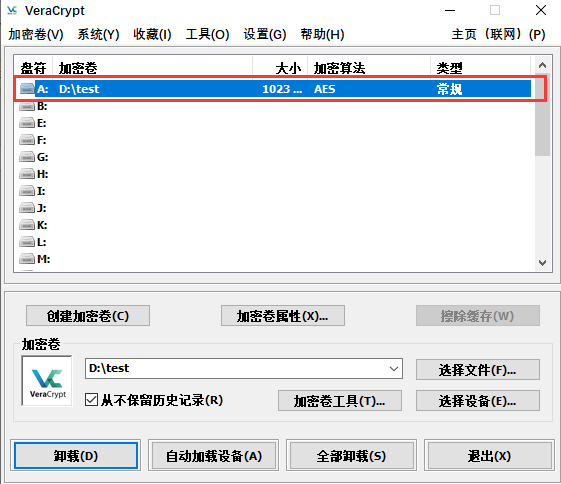This screenshot has width=561, height=484.
Task: Click the drive icon for A:
Action: pyautogui.click(x=27, y=88)
